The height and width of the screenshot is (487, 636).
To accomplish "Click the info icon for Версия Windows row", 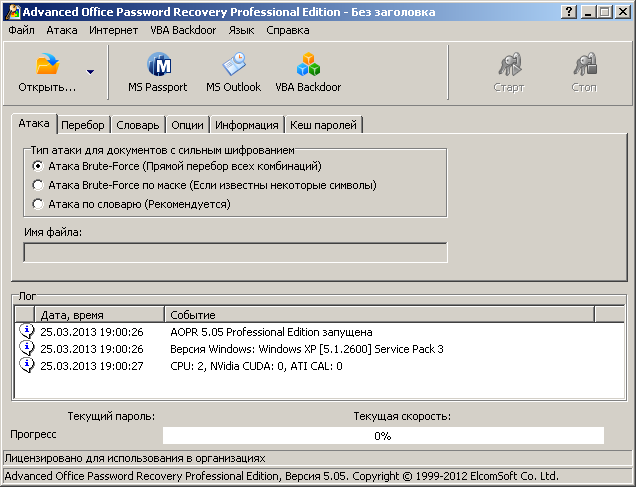I will click(x=27, y=348).
